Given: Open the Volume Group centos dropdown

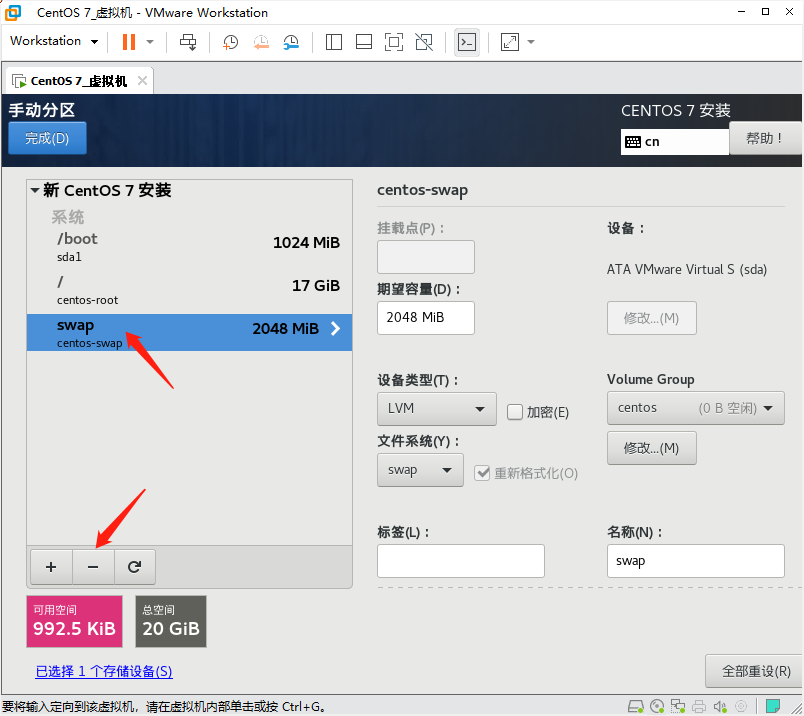Looking at the screenshot, I should (x=695, y=408).
